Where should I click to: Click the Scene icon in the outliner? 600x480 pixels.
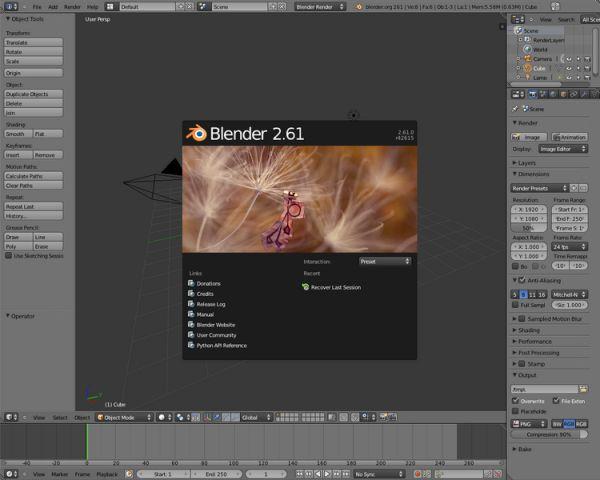tap(518, 30)
